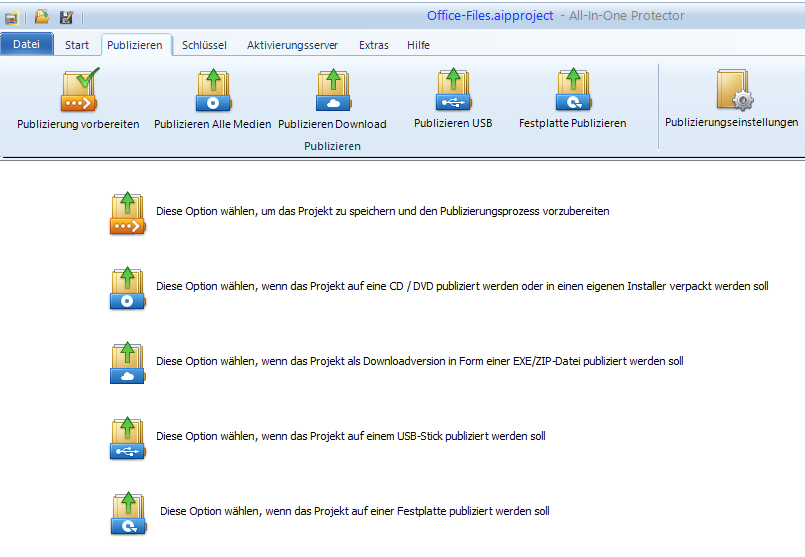Open the Hilfe tab
Screen dimensions: 805x557
(x=418, y=45)
